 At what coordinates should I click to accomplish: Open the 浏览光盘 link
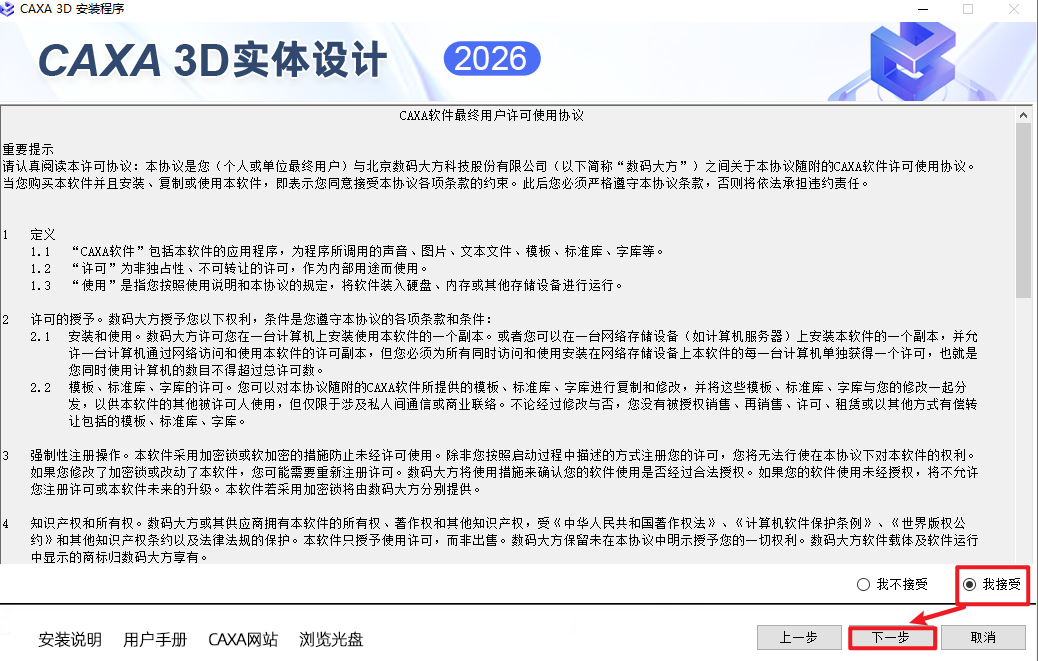[x=331, y=640]
